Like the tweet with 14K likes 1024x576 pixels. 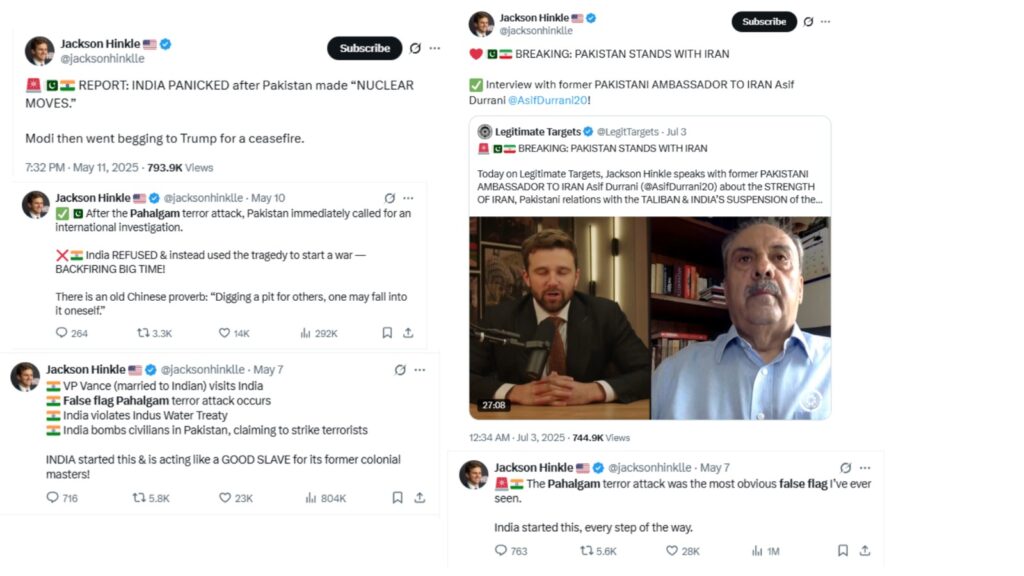225,333
